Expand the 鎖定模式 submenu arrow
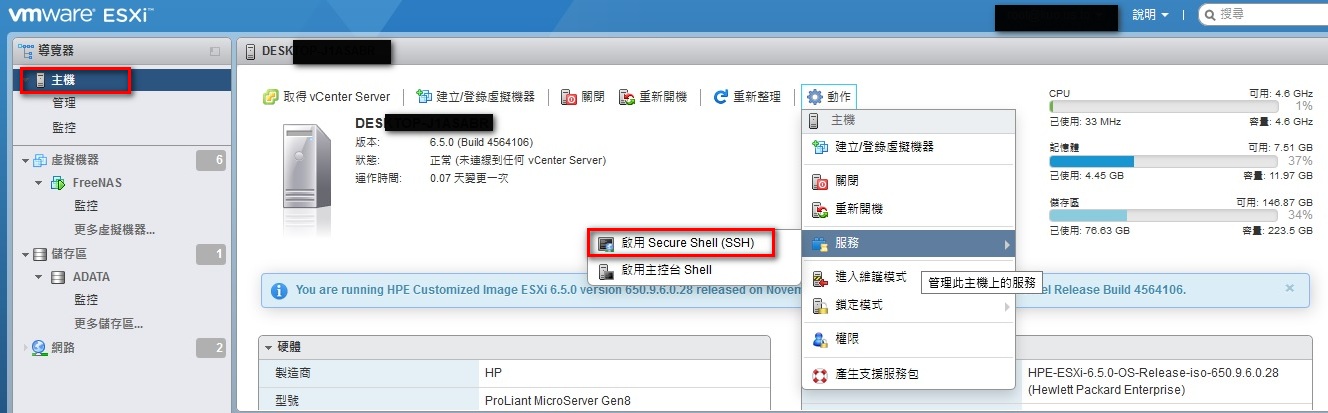Viewport: 1328px width, 413px height. point(1007,306)
